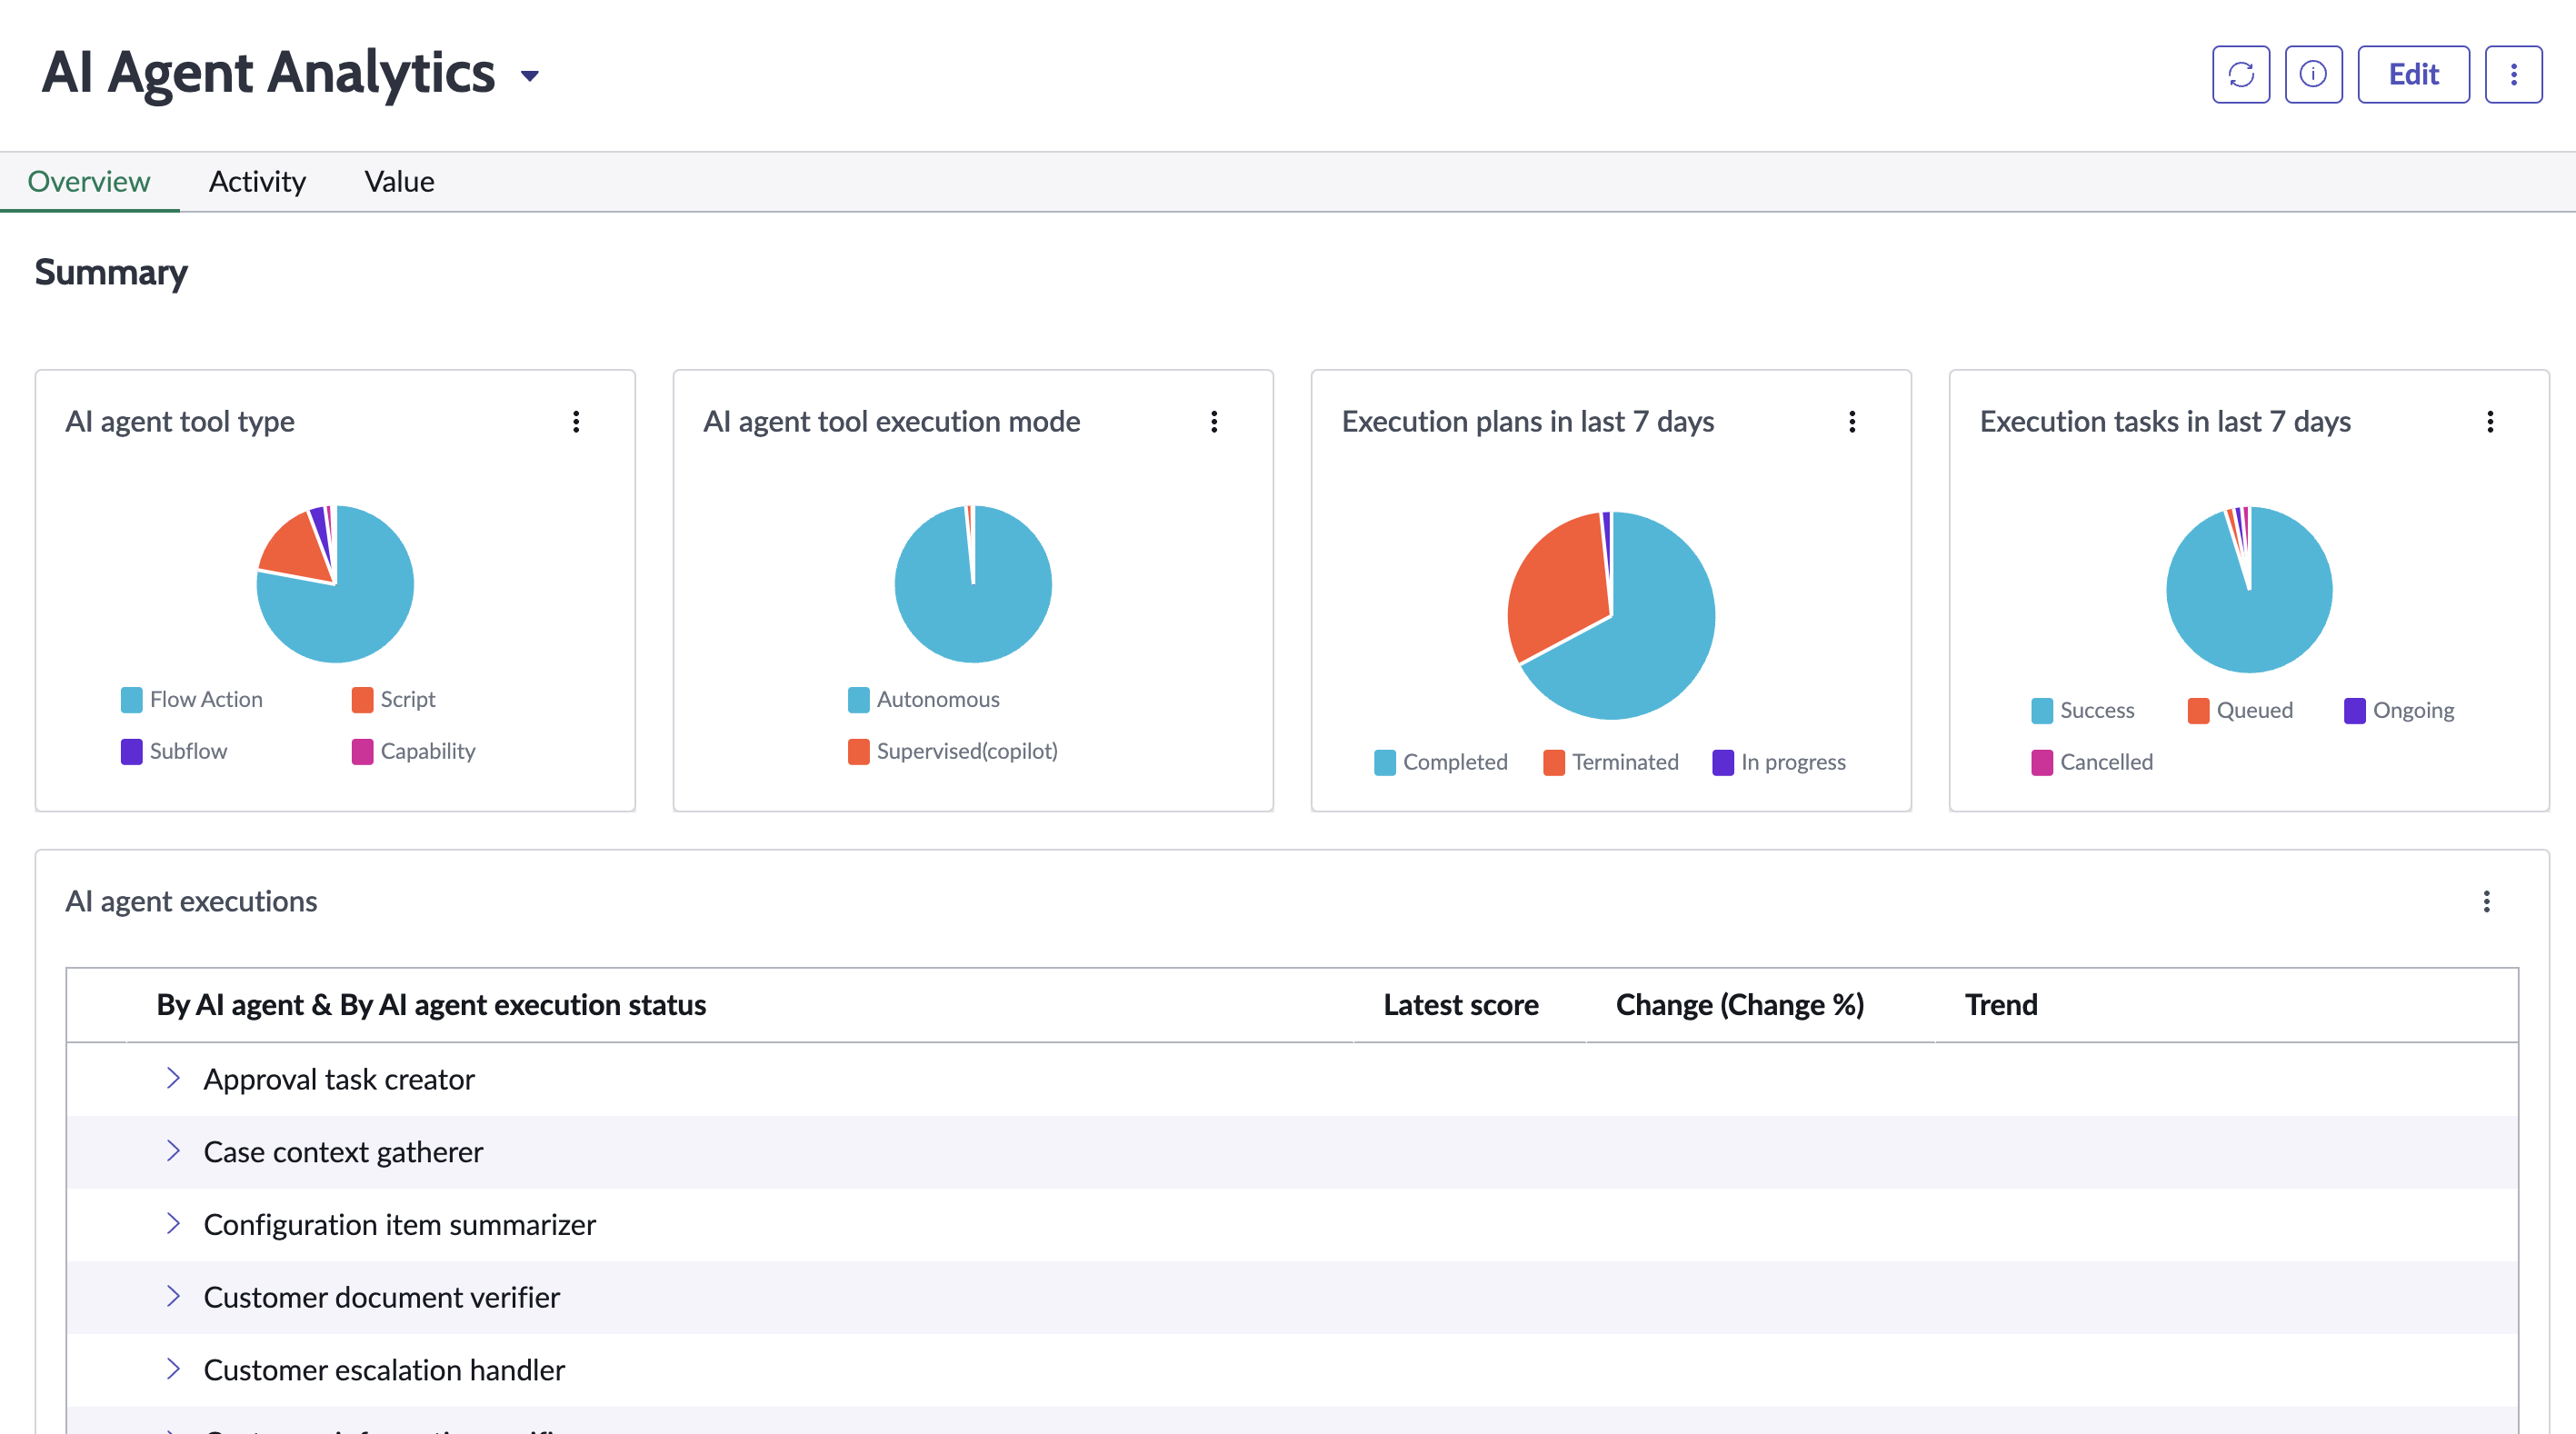
Task: Expand the Configuration item summarizer row
Action: (173, 1224)
